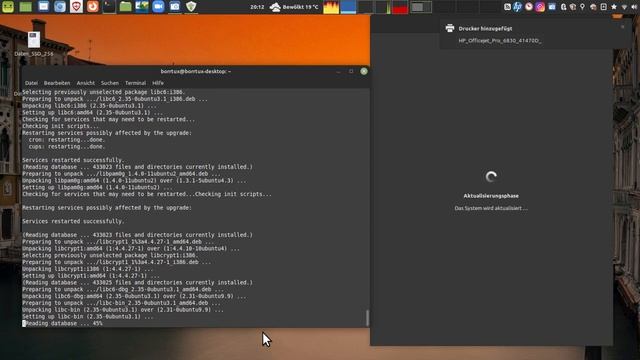Click the printer icon in the notification
640x360 pixels.
[450, 28]
